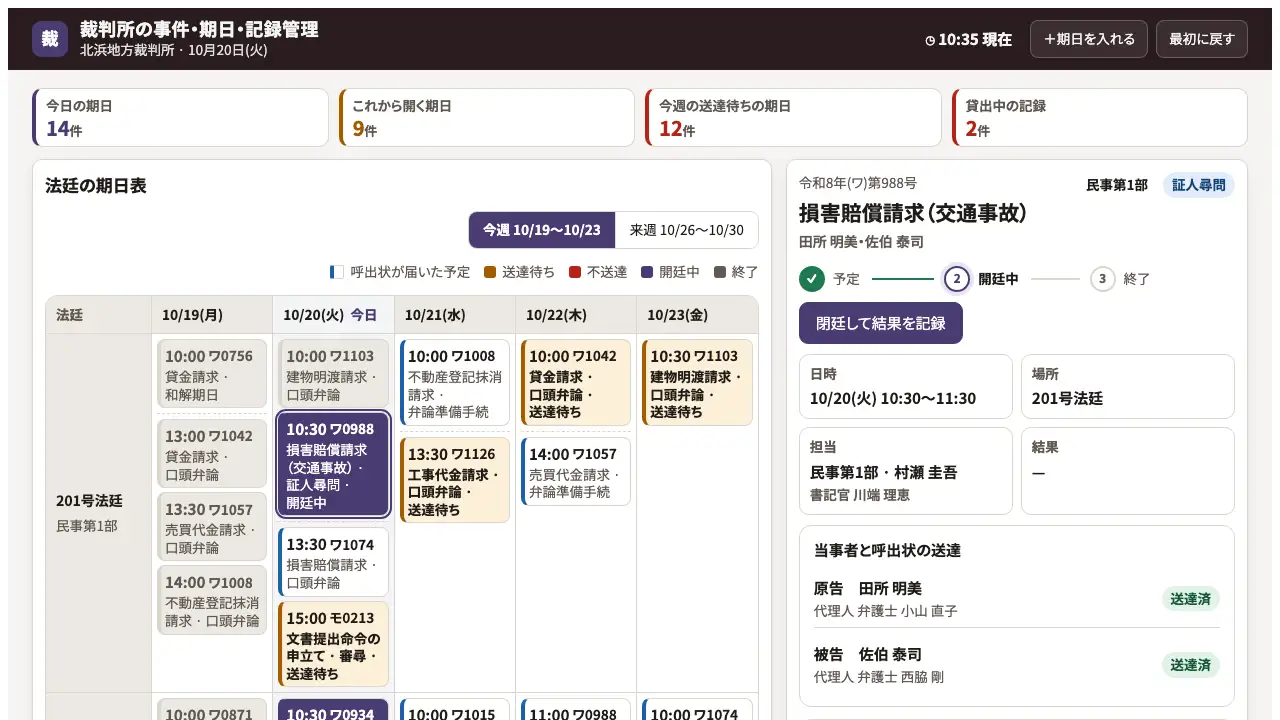Open 15:00 モ0213 文書提出命令の申立て hearing
The height and width of the screenshot is (720, 1280).
point(333,643)
